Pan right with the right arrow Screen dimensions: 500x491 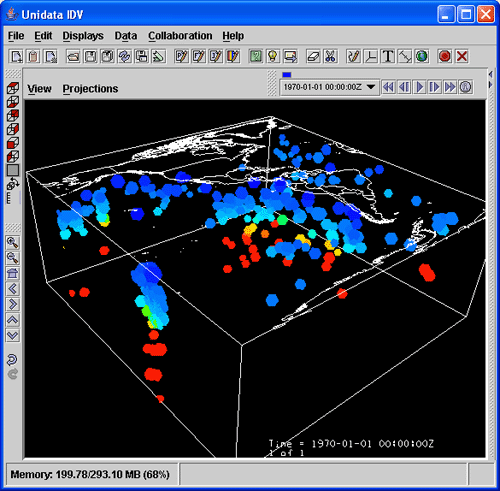13,304
